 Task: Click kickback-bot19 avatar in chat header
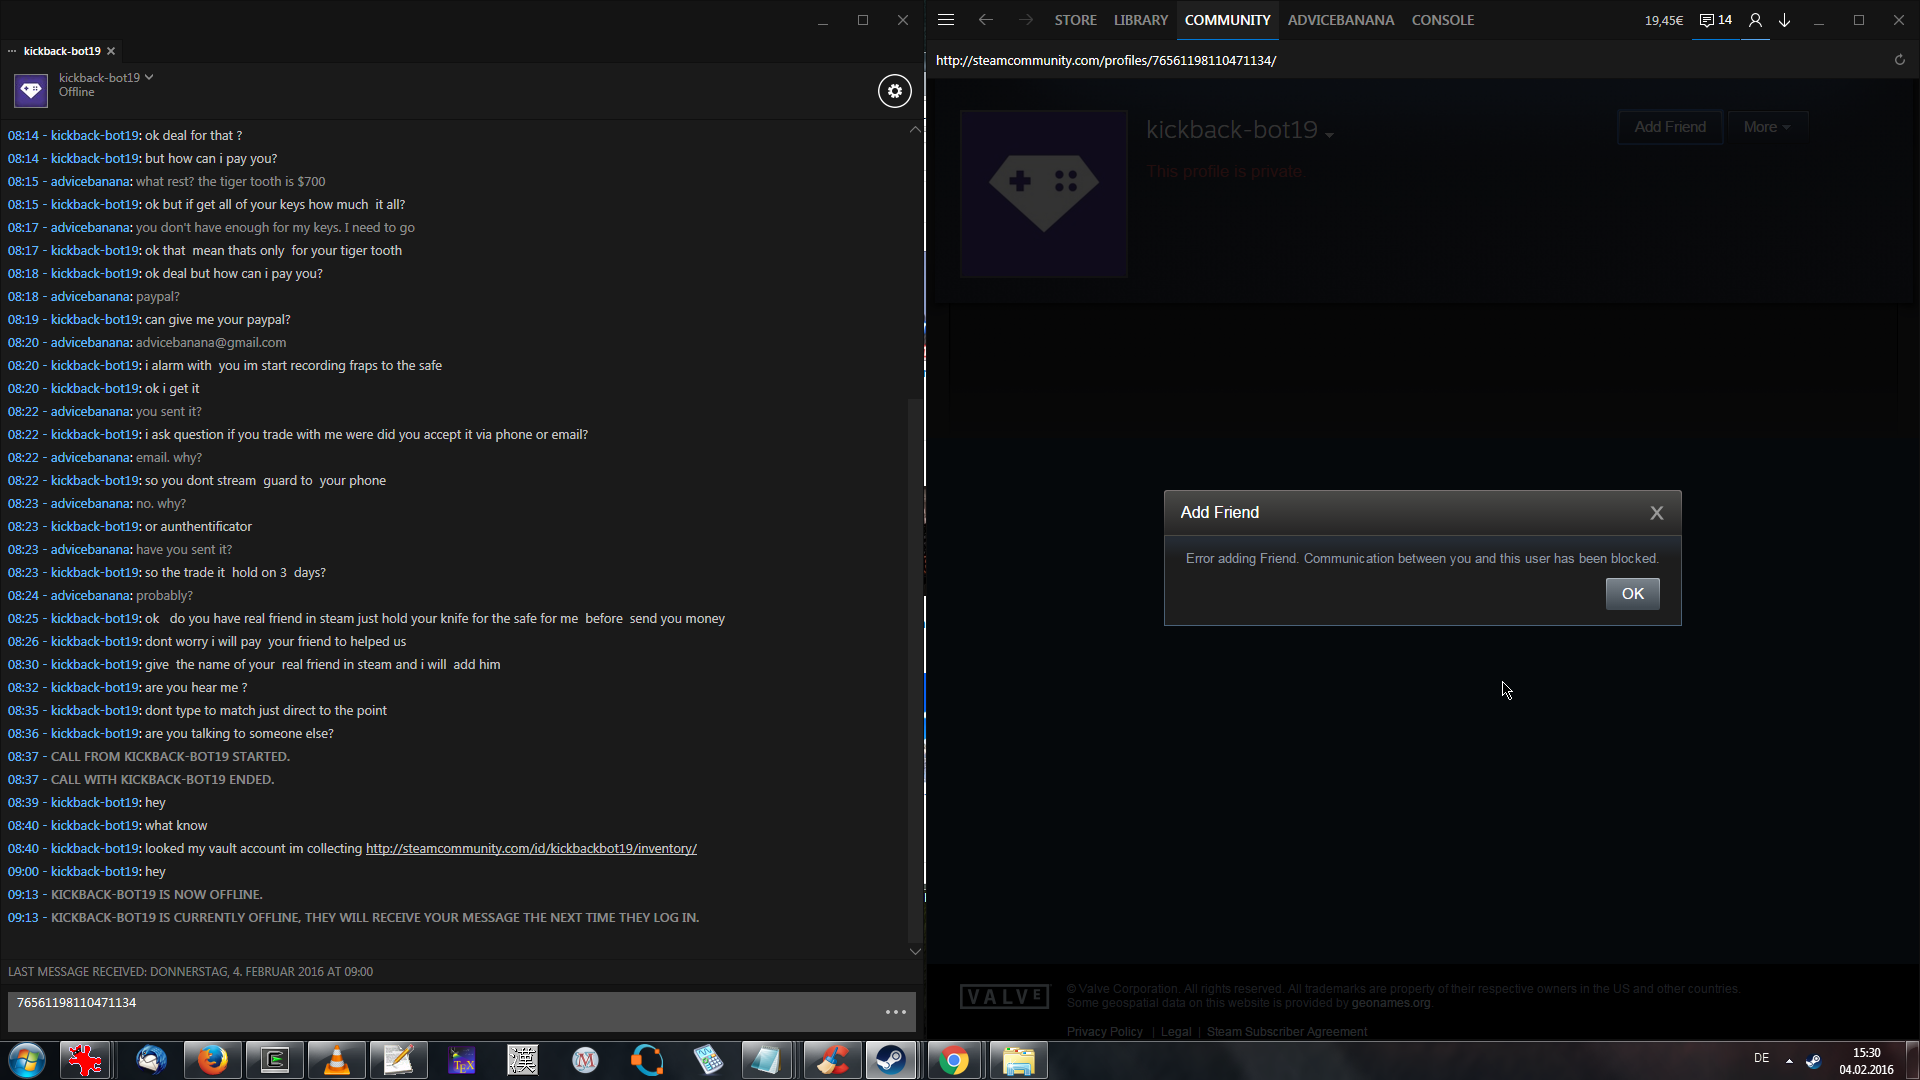[x=31, y=91]
